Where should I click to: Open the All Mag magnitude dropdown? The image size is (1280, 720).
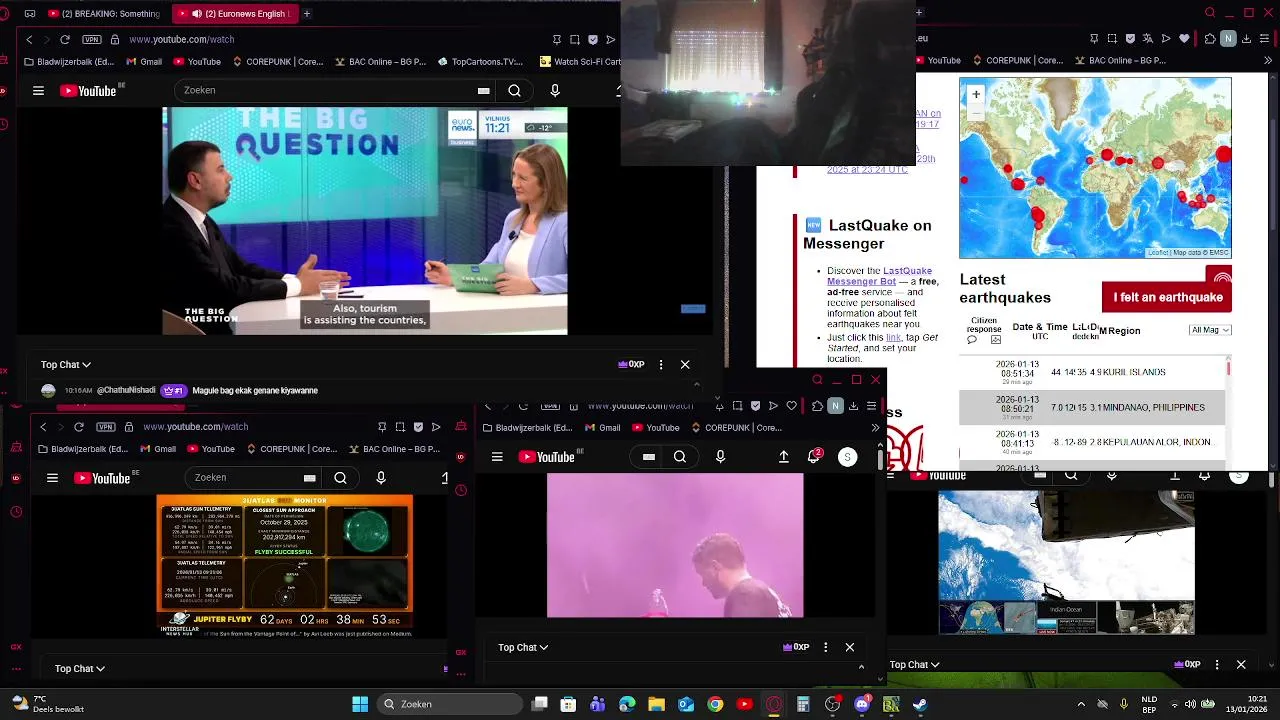[1210, 330]
